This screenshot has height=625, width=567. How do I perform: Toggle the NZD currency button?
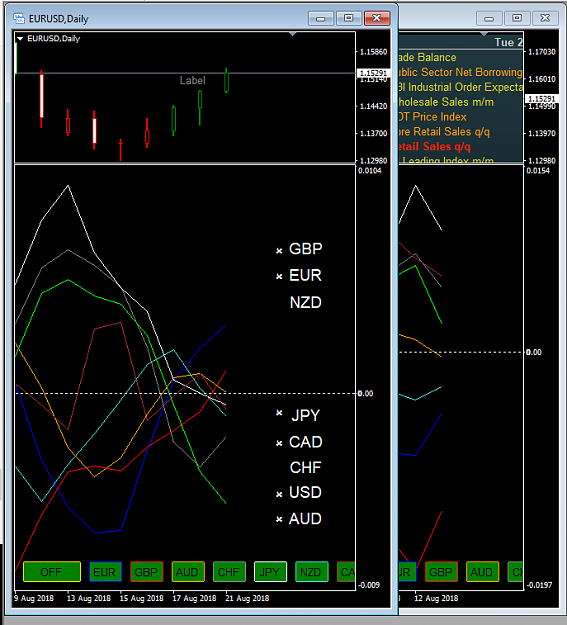click(x=311, y=572)
